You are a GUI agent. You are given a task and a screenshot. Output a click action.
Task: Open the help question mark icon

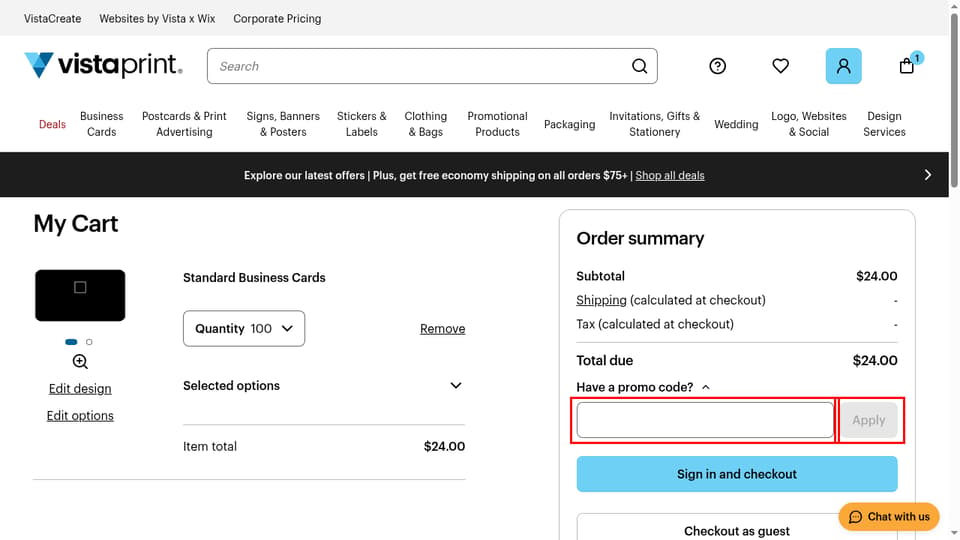click(x=718, y=66)
